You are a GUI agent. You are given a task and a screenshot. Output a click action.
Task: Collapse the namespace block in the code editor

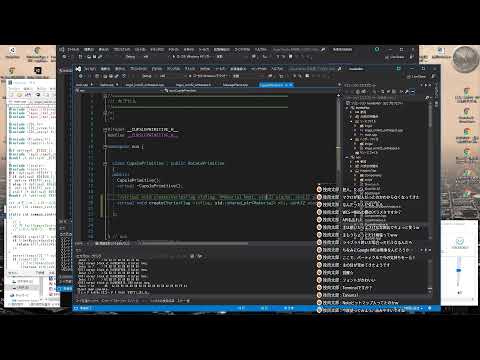coord(105,146)
